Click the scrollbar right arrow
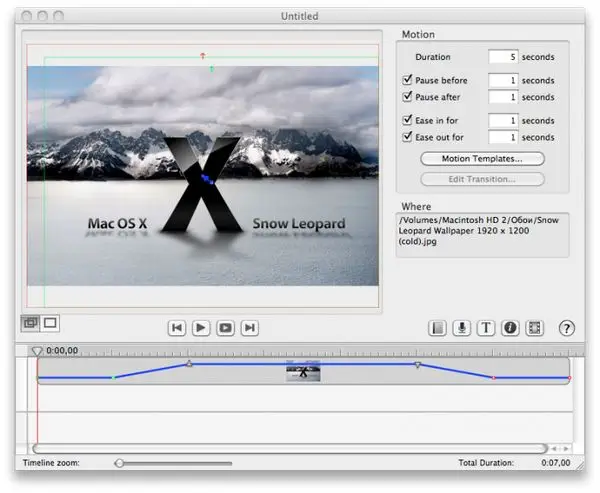The image size is (600, 493). coord(566,448)
